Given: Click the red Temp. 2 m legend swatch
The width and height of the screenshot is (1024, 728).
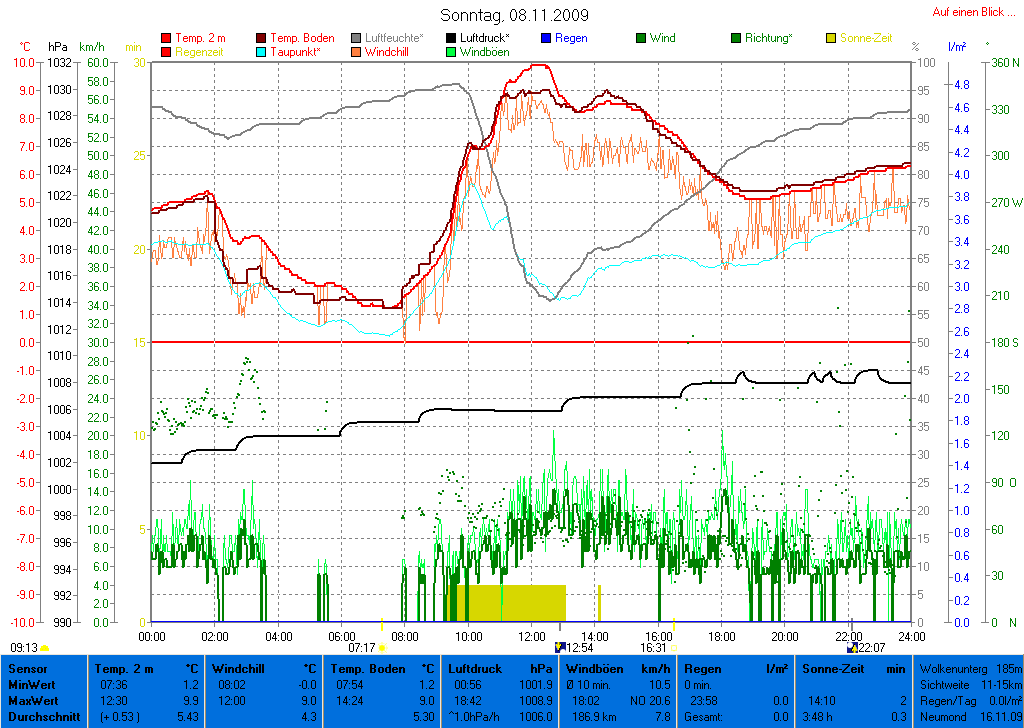Looking at the screenshot, I should click(166, 38).
